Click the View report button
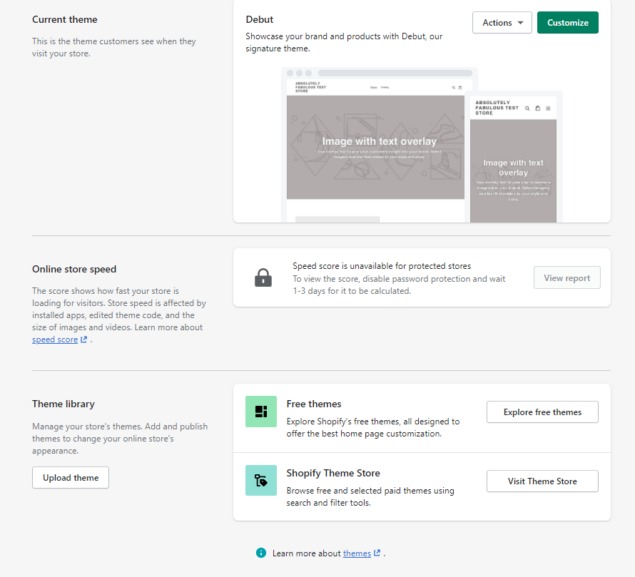The width and height of the screenshot is (635, 577). tap(567, 278)
